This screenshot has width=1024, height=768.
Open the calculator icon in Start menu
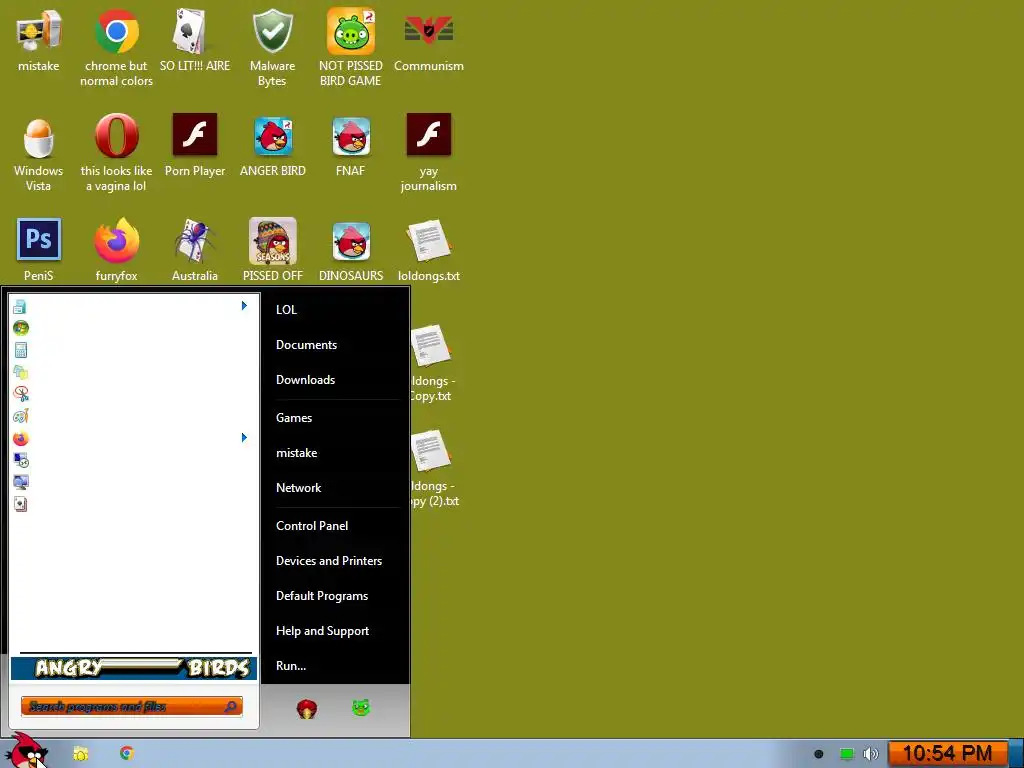[20, 350]
